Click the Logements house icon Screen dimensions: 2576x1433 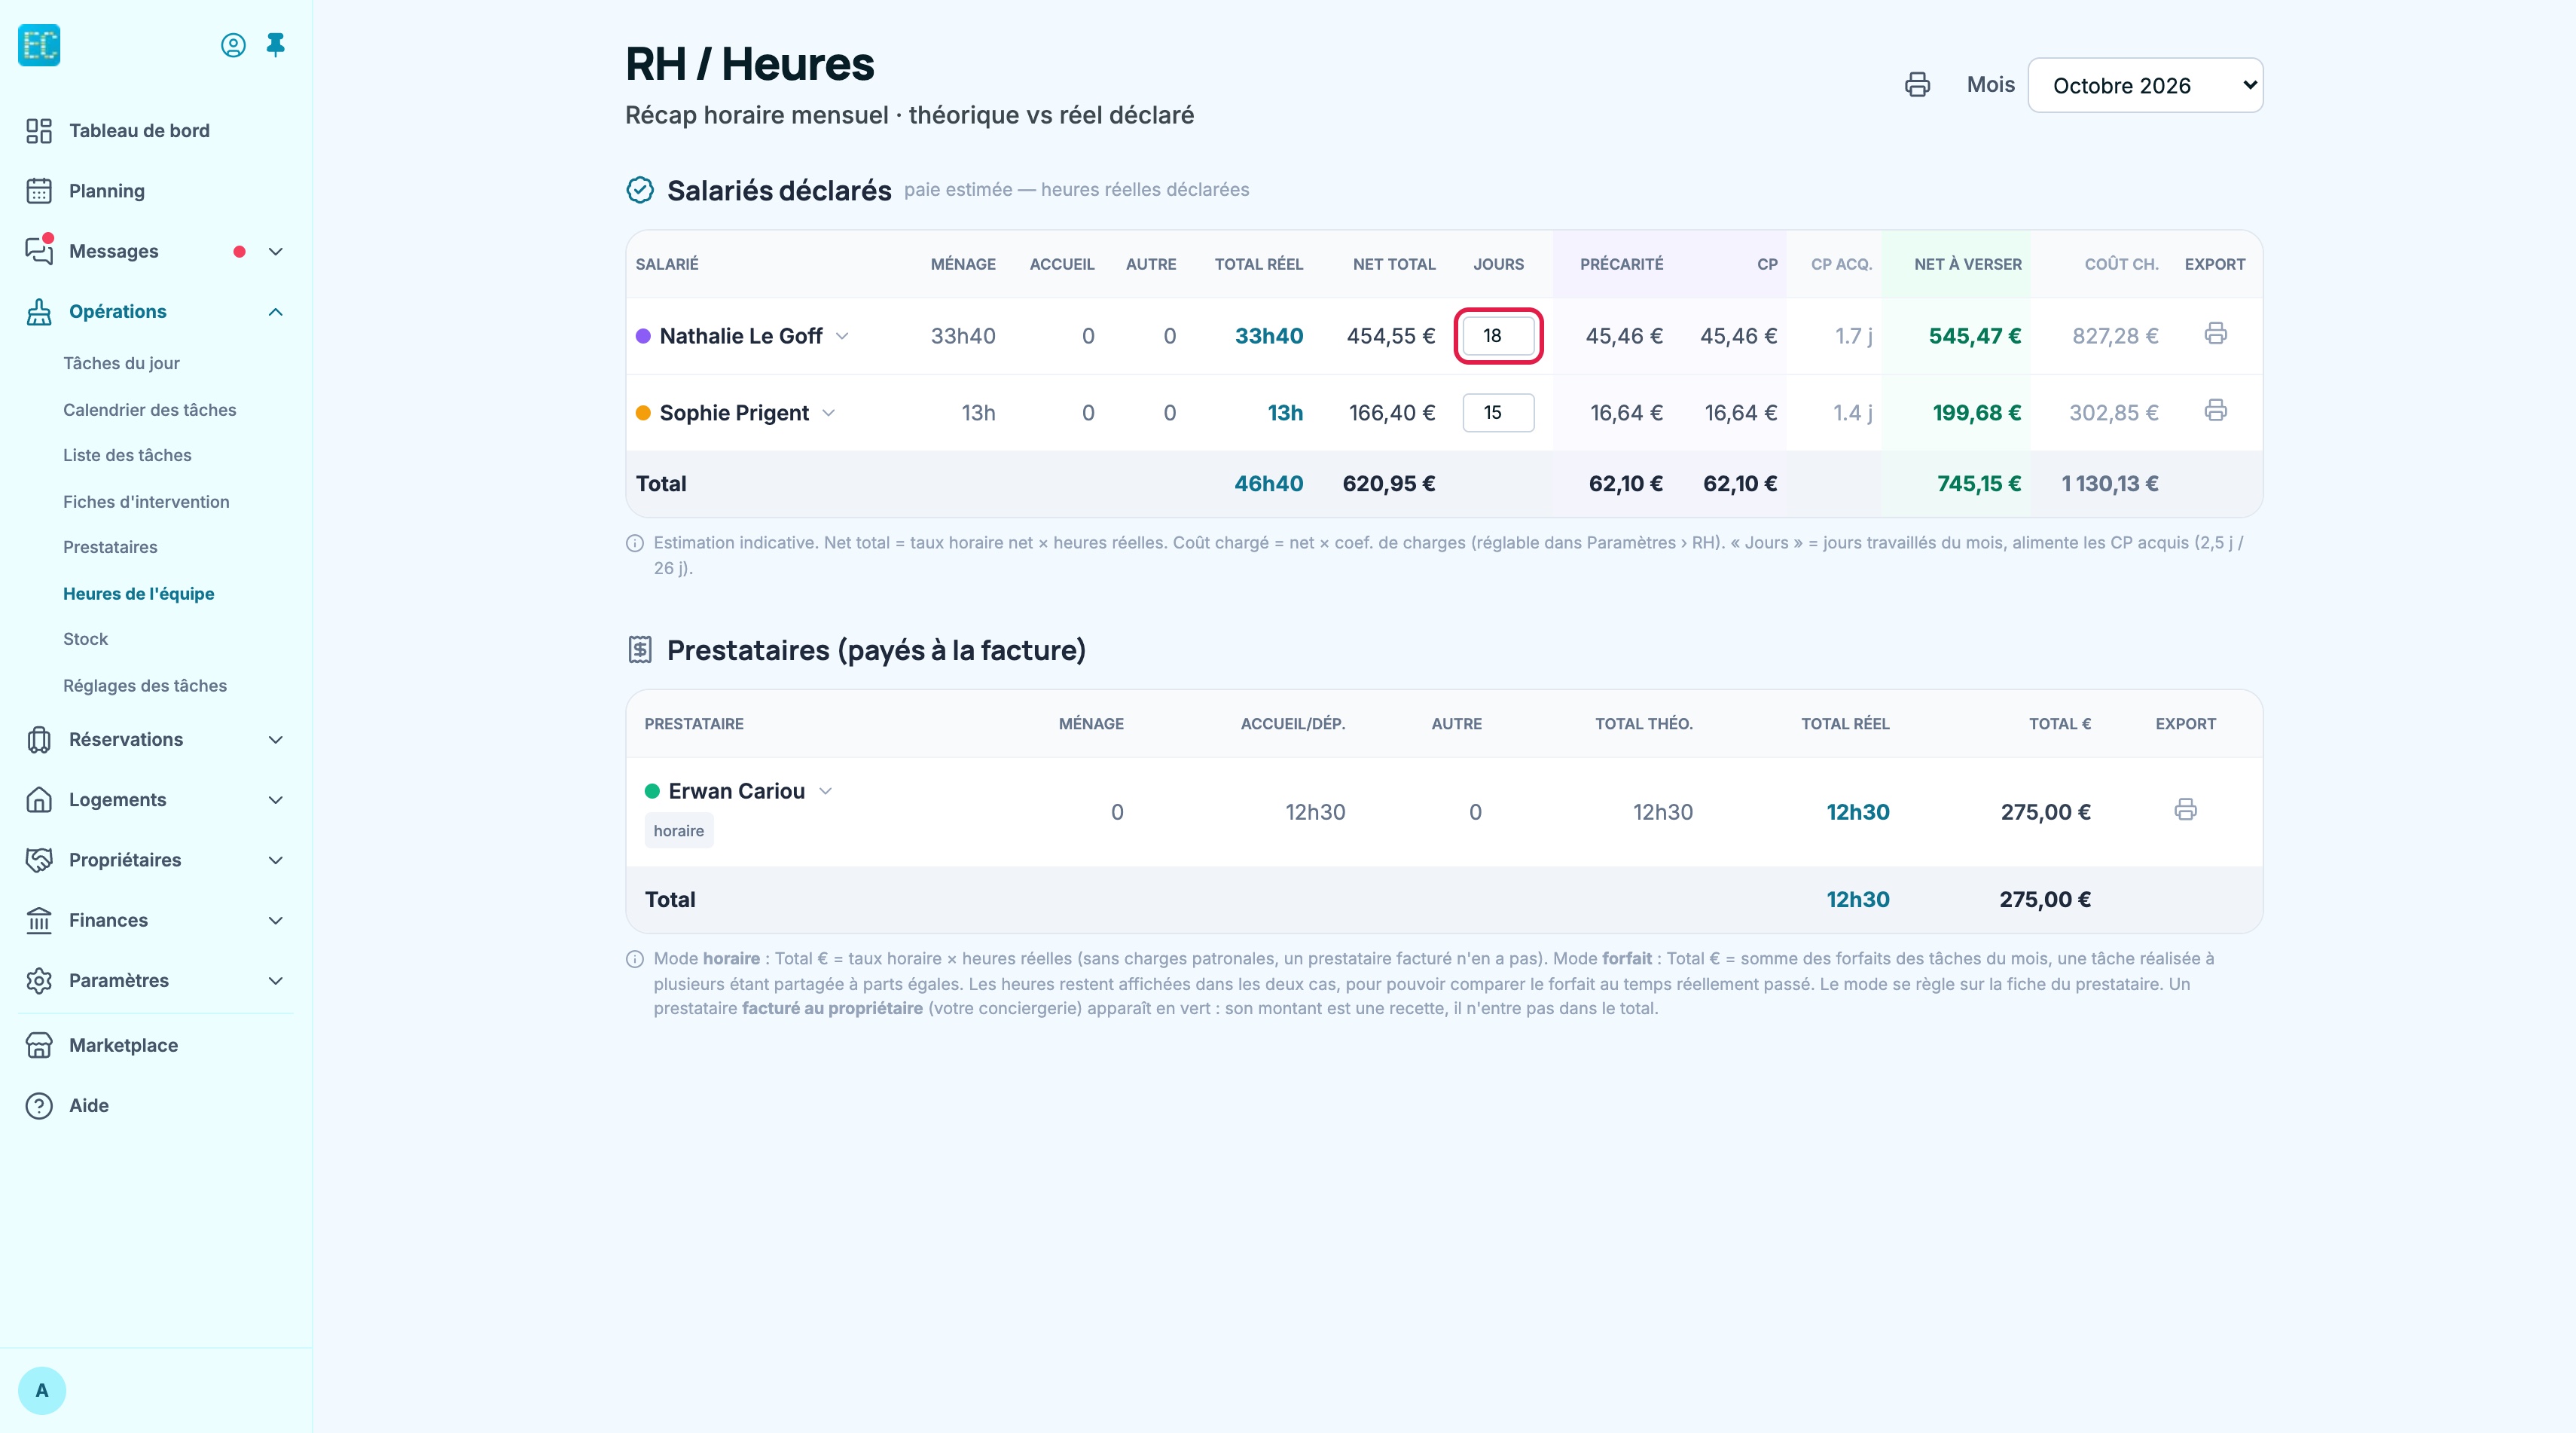tap(39, 800)
